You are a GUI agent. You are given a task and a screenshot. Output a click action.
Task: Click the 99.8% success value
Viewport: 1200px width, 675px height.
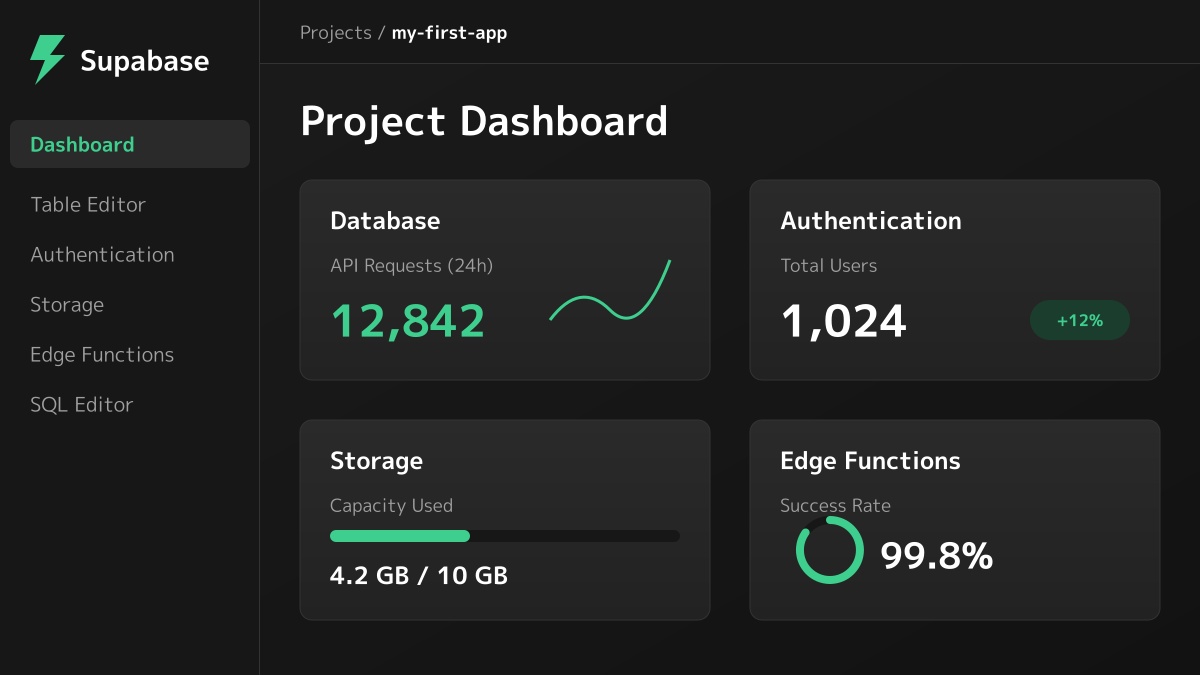point(937,556)
